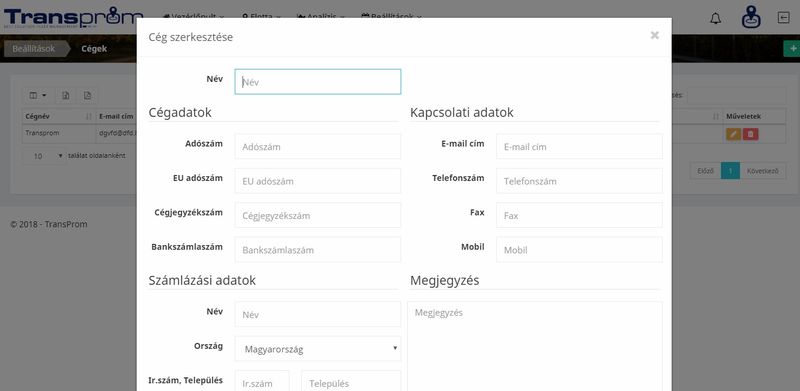Focus the top Név field in the dialog
Image resolution: width=800 pixels, height=391 pixels.
coord(318,82)
